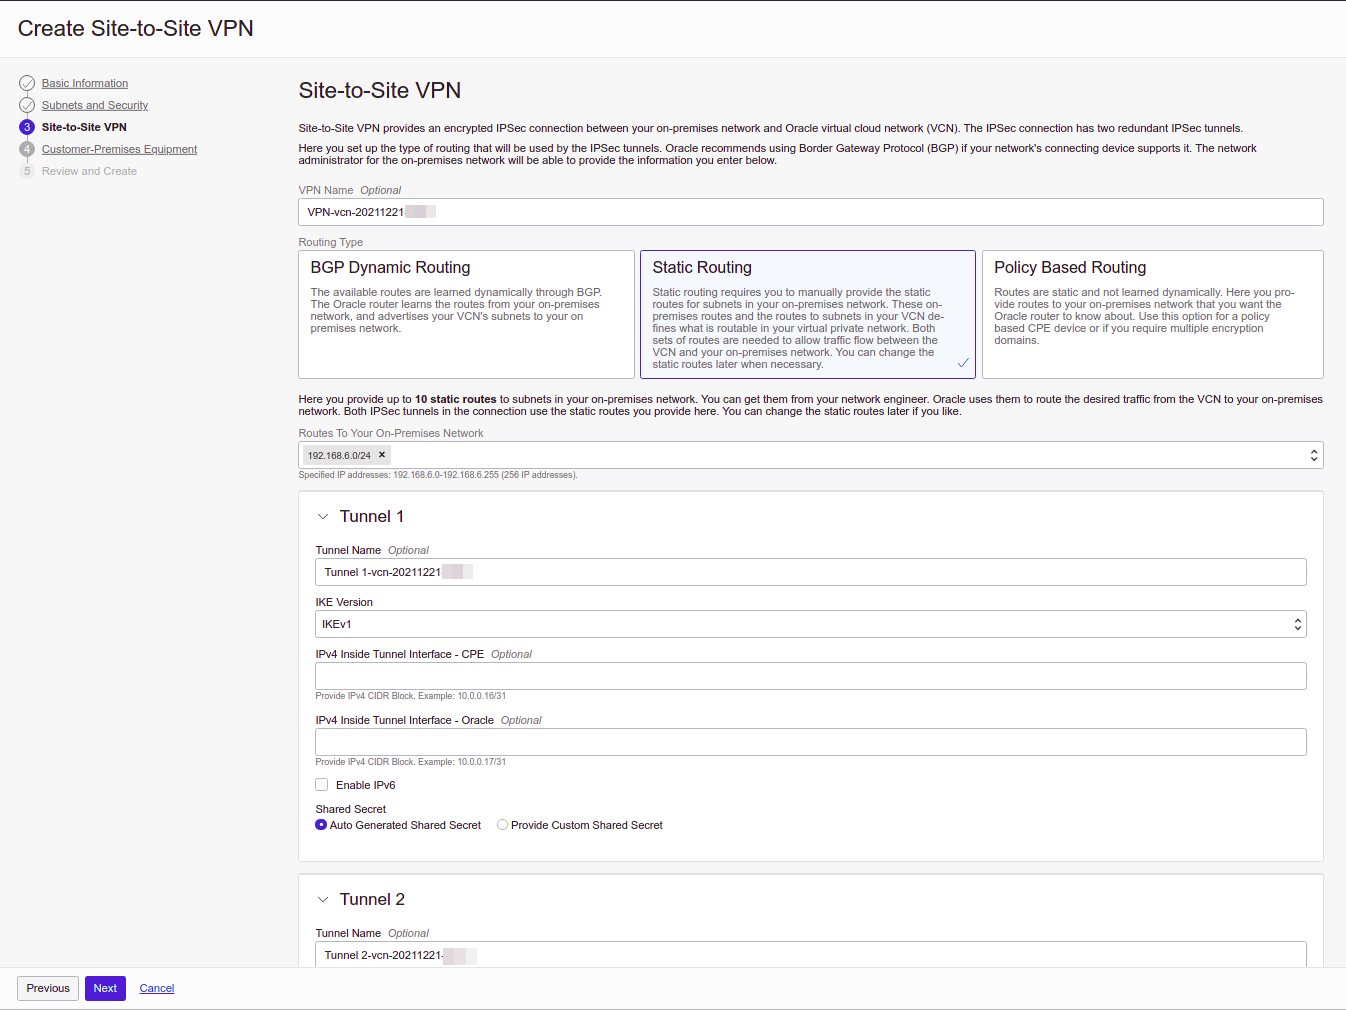This screenshot has width=1346, height=1010.
Task: Click 'Example: 10.0.0.16/31' hint text
Action: tap(462, 696)
